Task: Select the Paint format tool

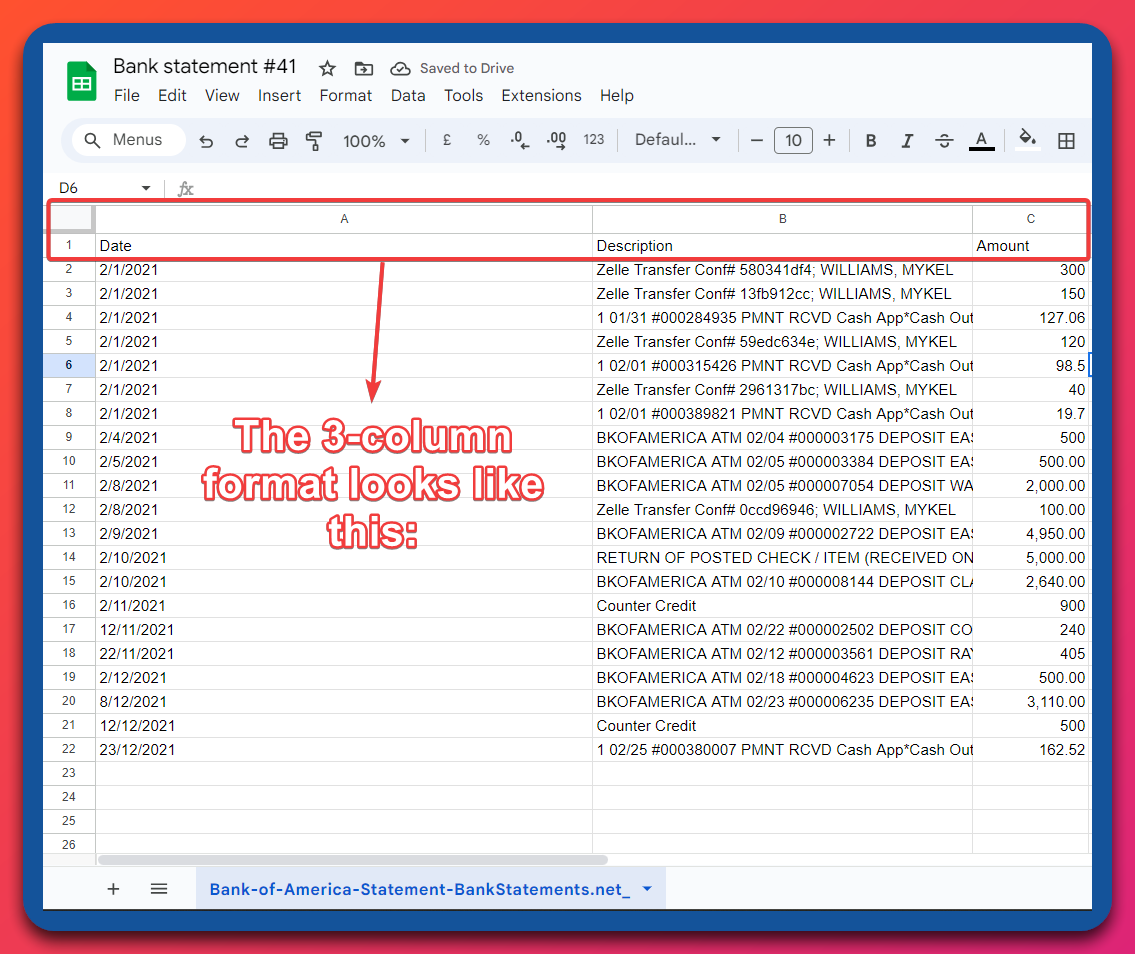Action: [x=314, y=140]
